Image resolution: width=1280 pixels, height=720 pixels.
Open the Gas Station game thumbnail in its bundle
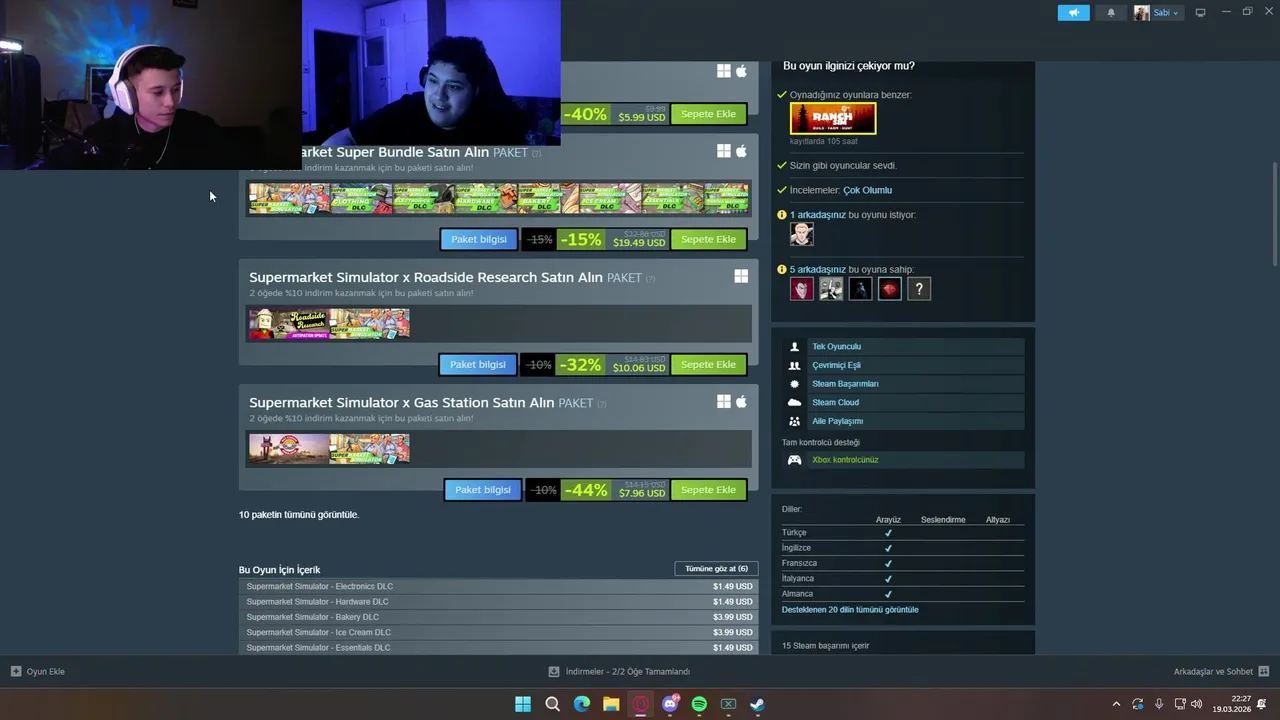click(x=289, y=449)
